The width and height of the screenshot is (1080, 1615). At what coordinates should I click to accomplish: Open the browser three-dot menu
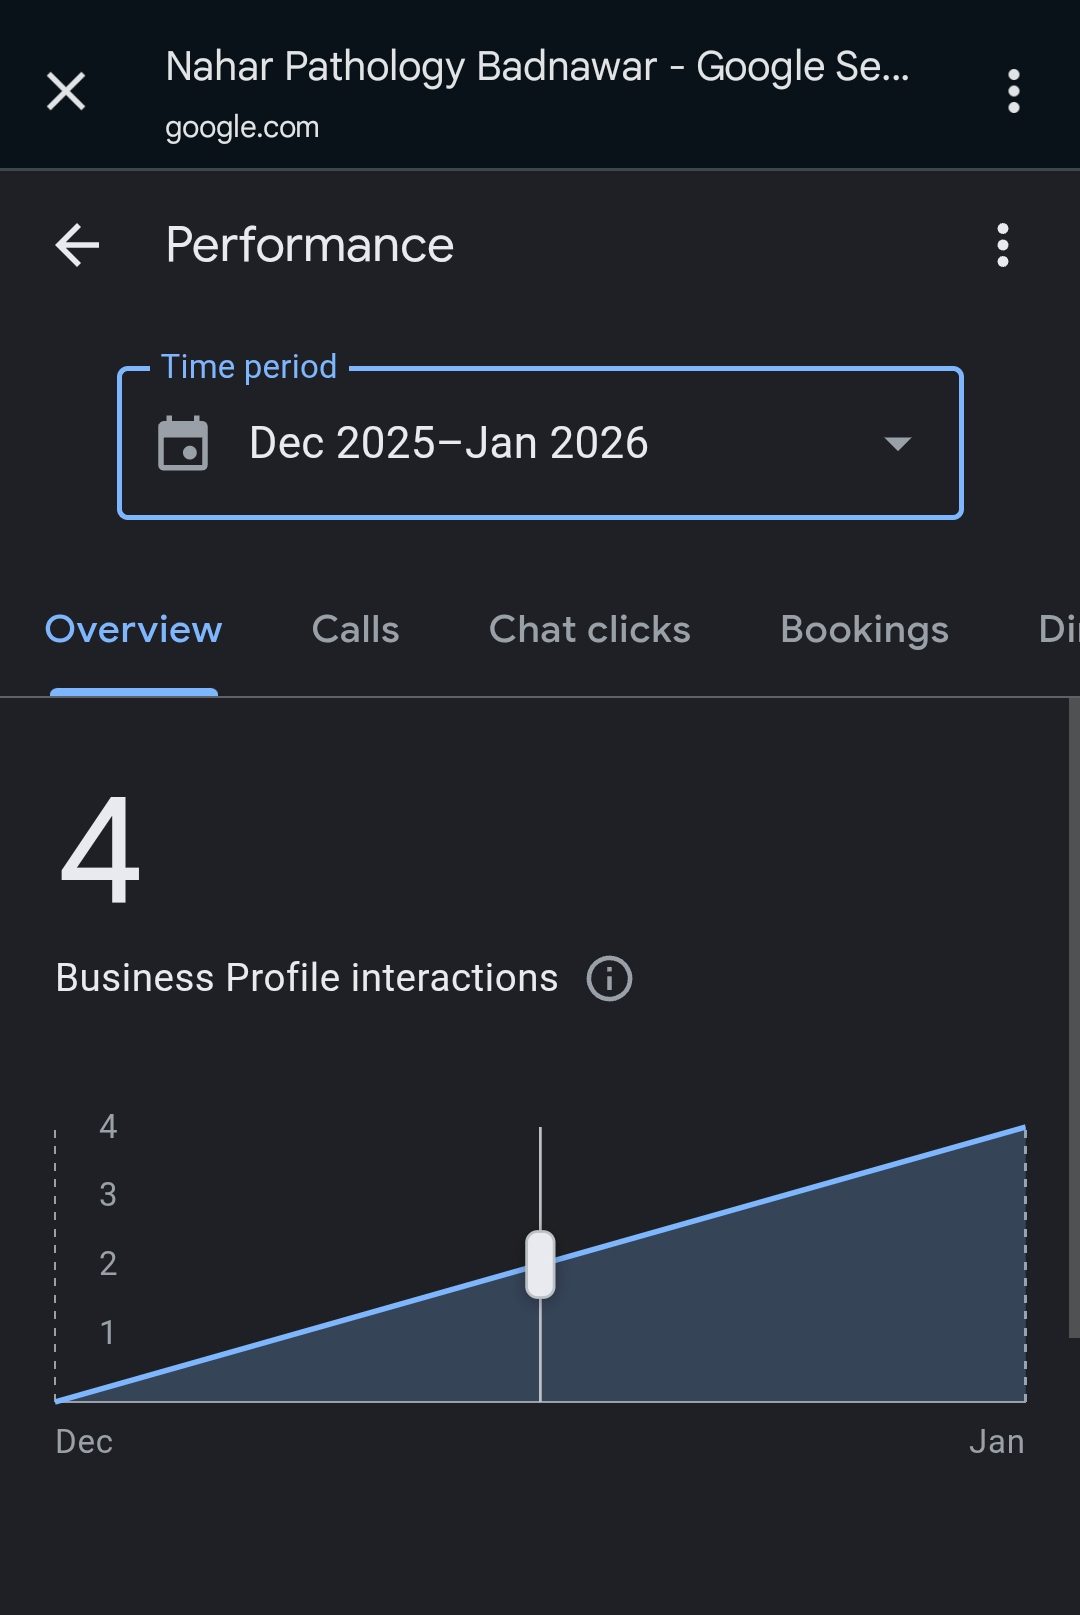(x=1013, y=92)
